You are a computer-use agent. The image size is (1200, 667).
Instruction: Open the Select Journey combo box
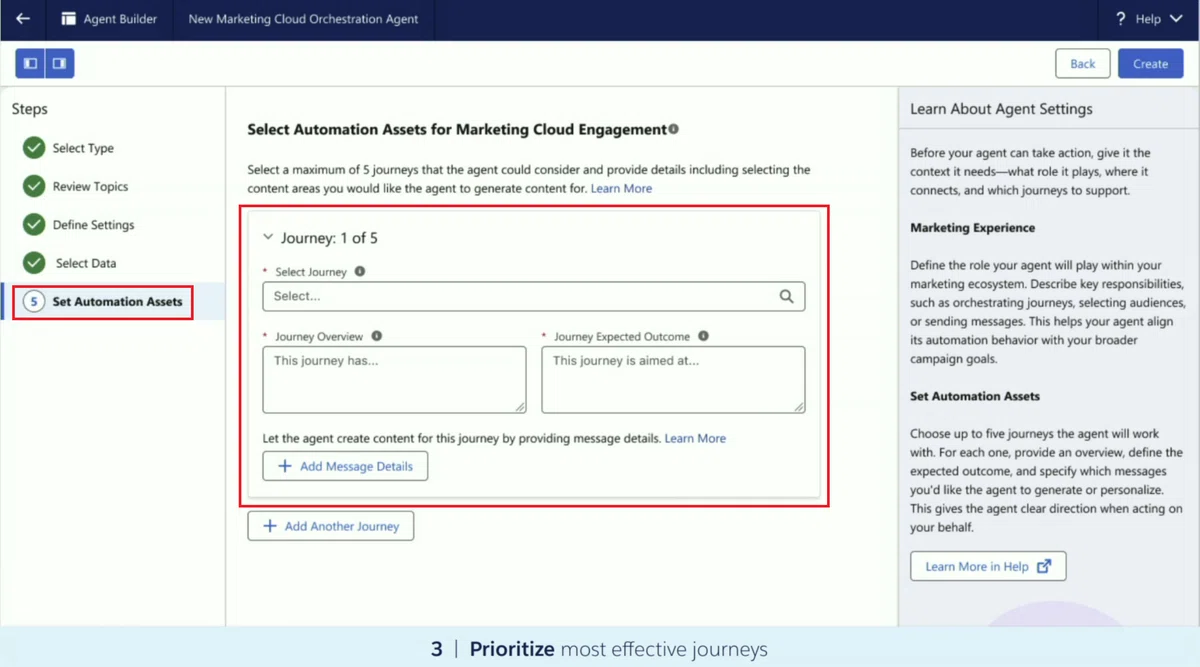point(534,296)
